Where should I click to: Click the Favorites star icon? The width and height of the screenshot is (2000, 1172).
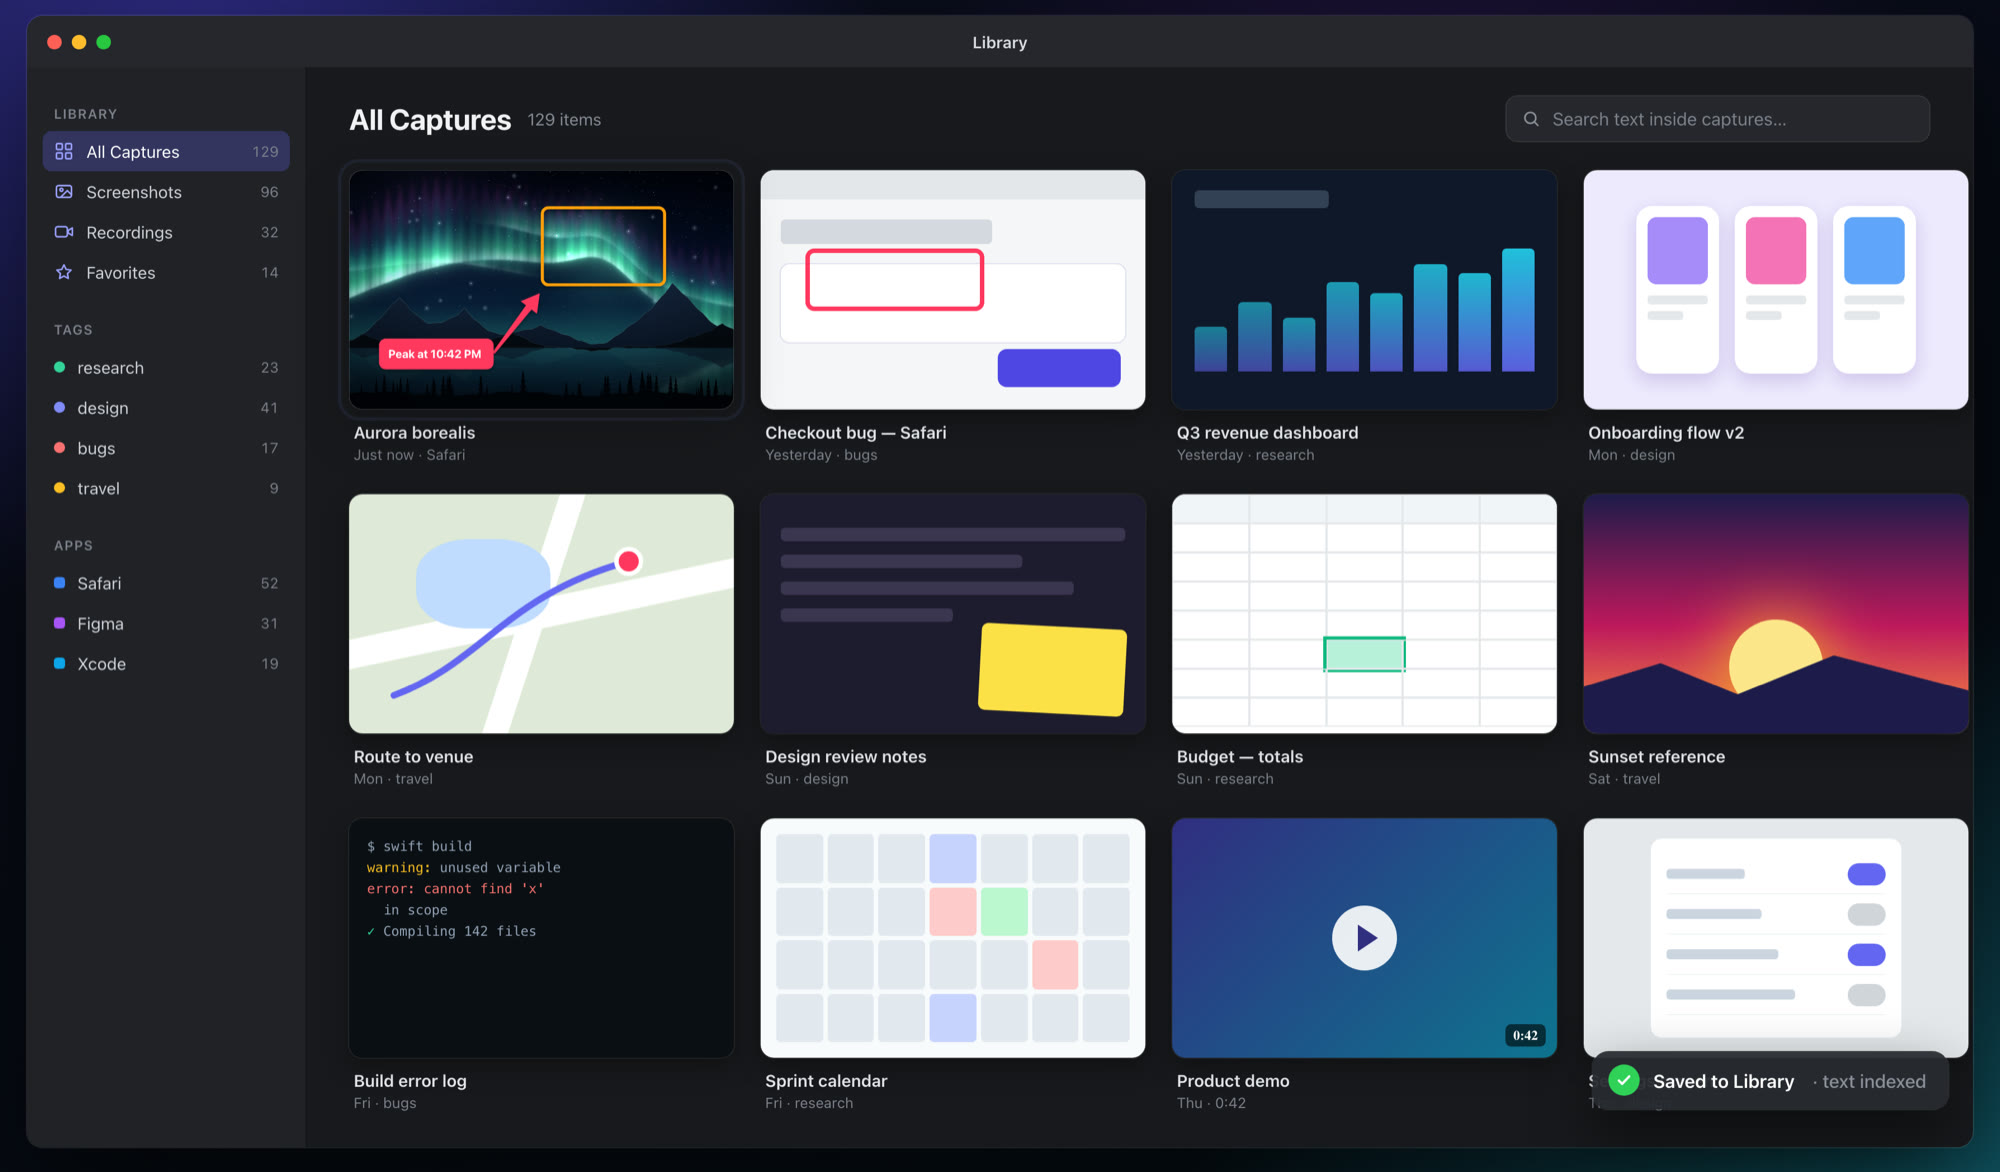(x=64, y=272)
